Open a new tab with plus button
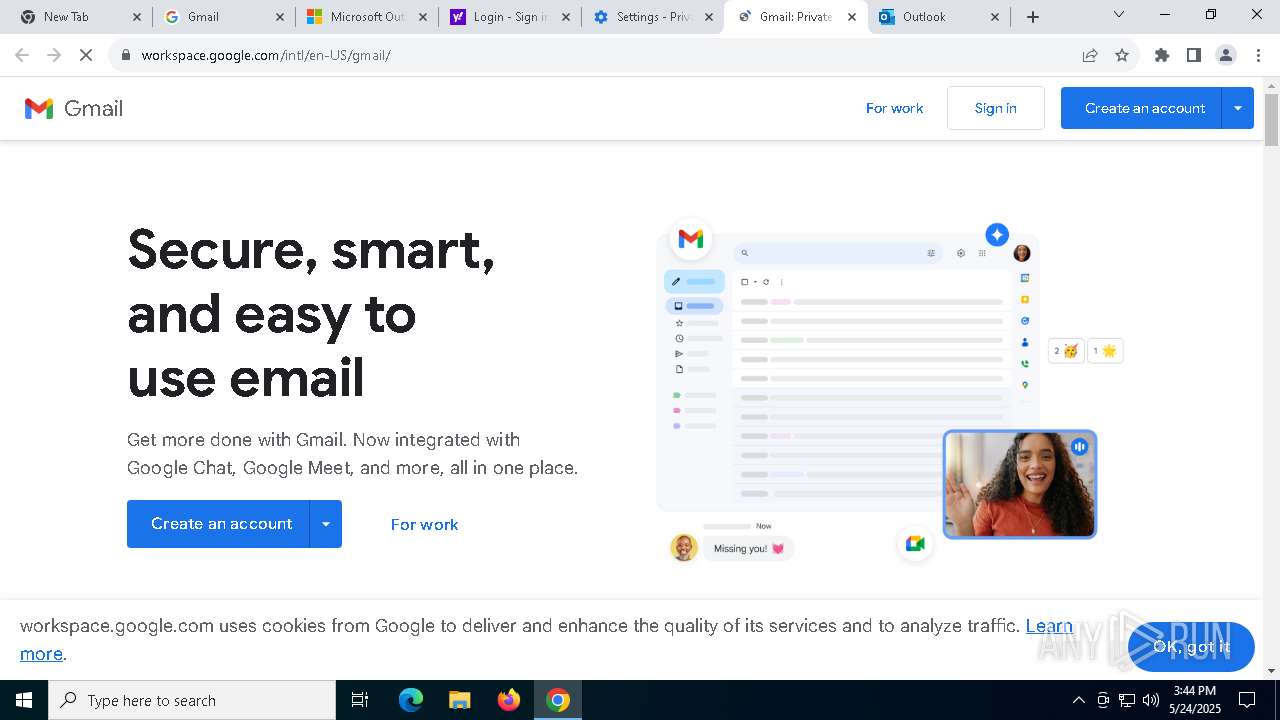 coord(1033,17)
